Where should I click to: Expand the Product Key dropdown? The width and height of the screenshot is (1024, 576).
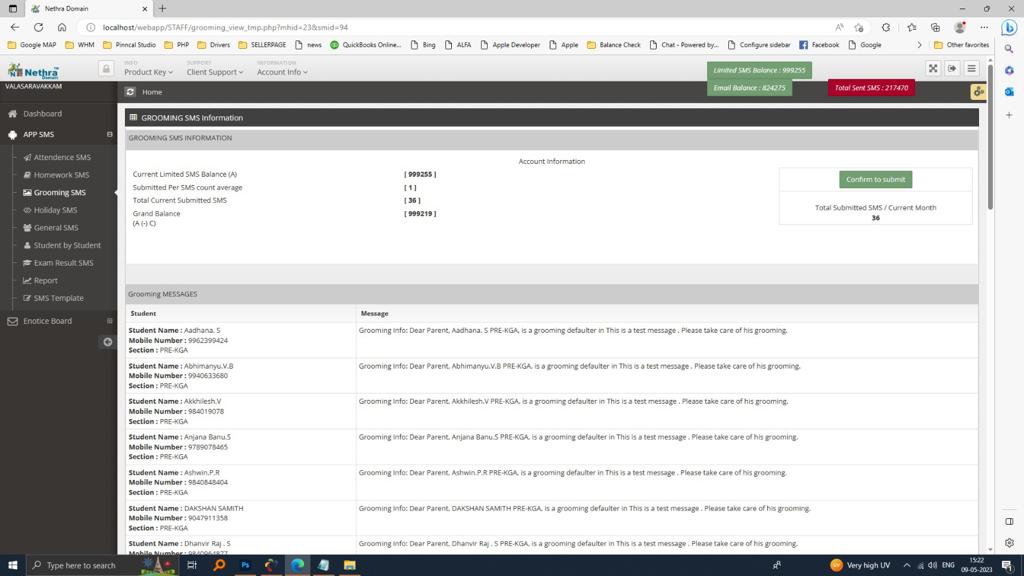(148, 72)
